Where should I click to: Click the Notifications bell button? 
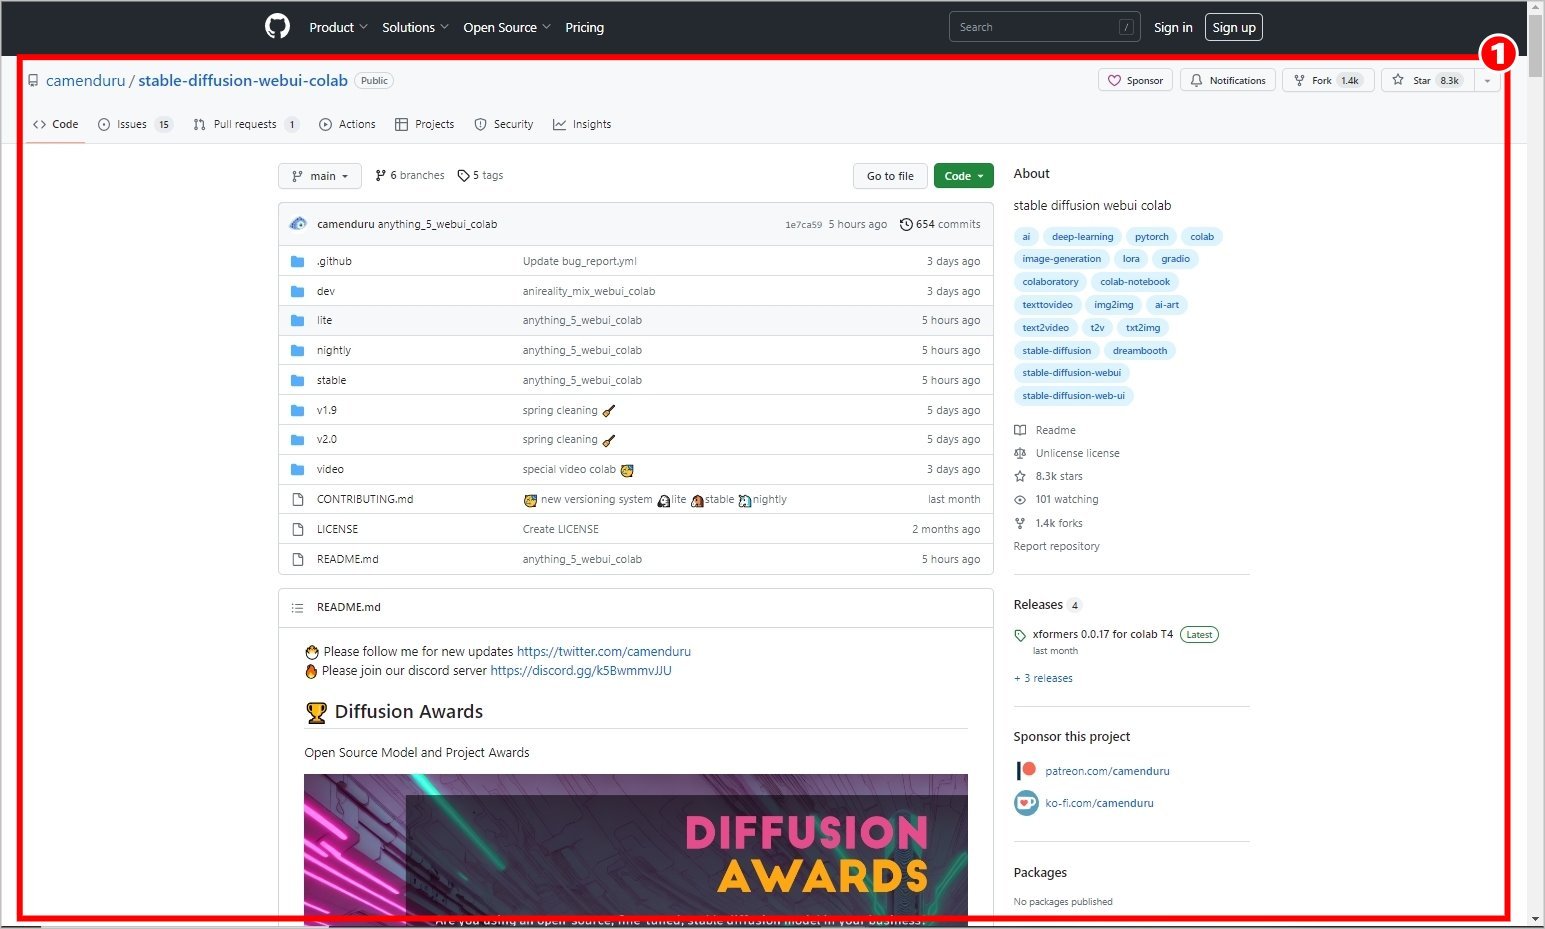1227,80
